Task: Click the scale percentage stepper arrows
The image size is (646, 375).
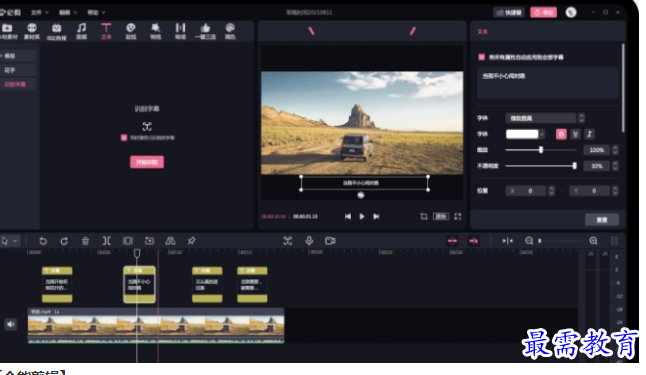Action: coord(616,150)
